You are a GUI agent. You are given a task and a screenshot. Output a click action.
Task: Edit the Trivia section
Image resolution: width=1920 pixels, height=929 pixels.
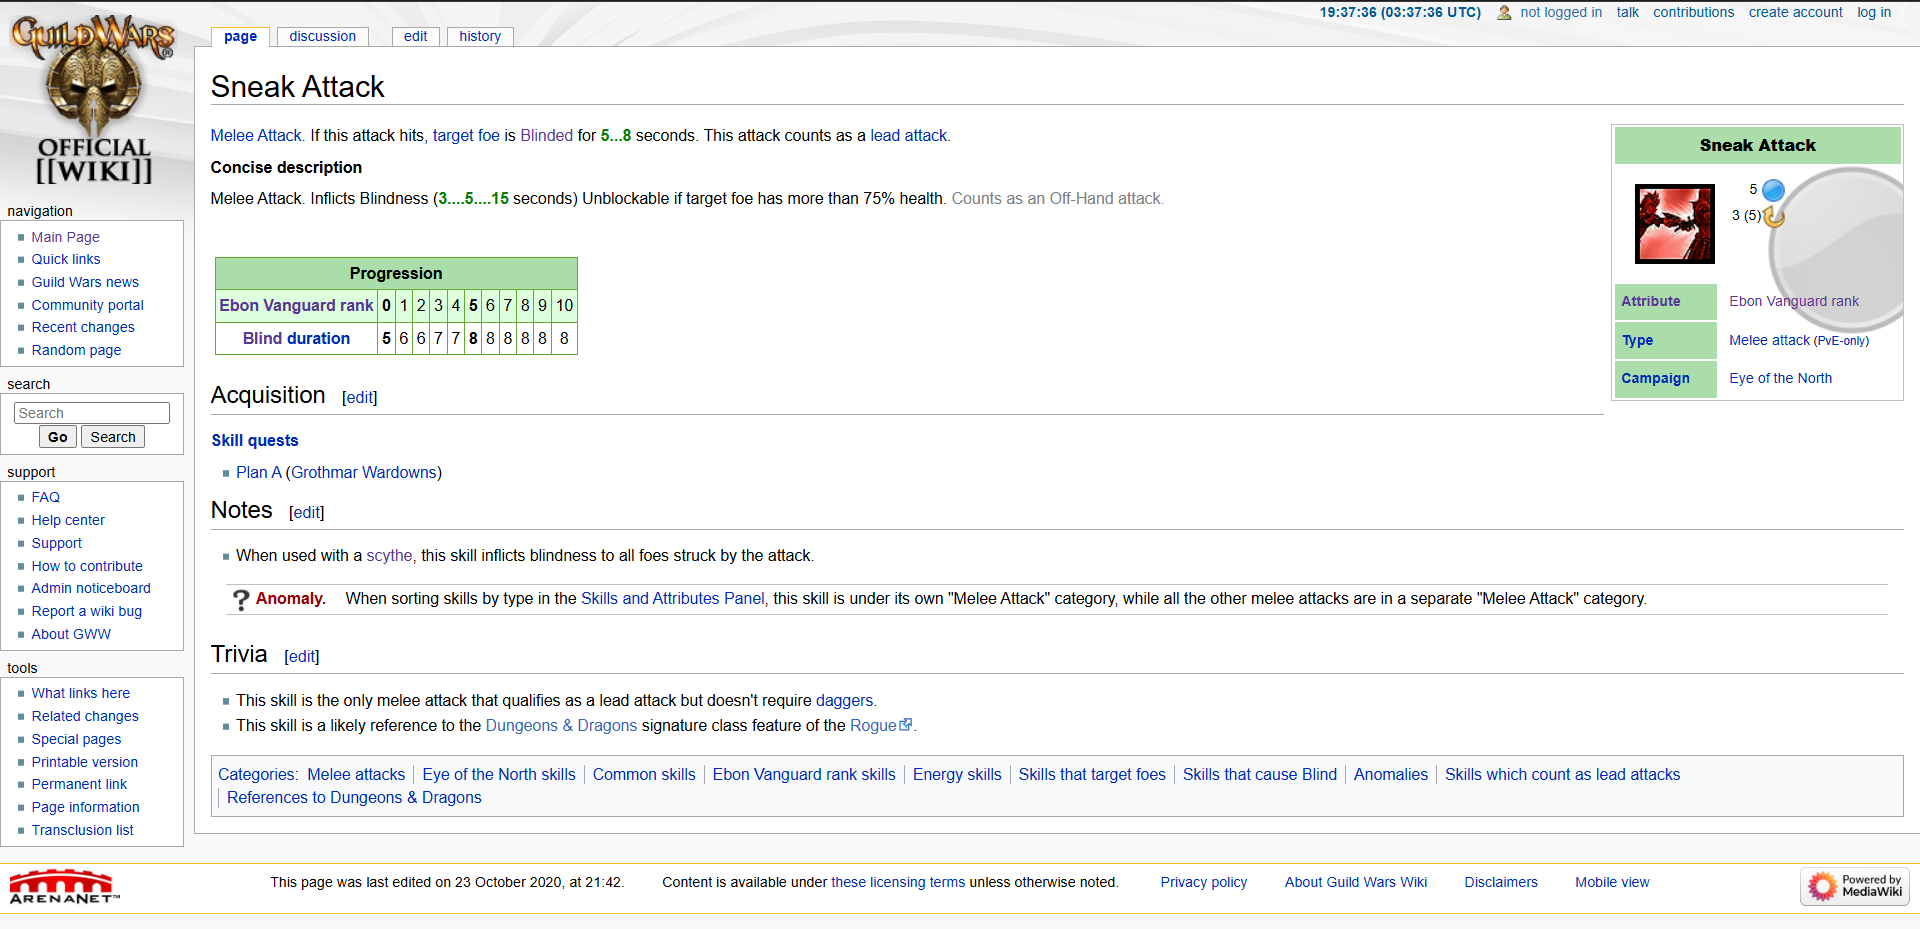301,656
